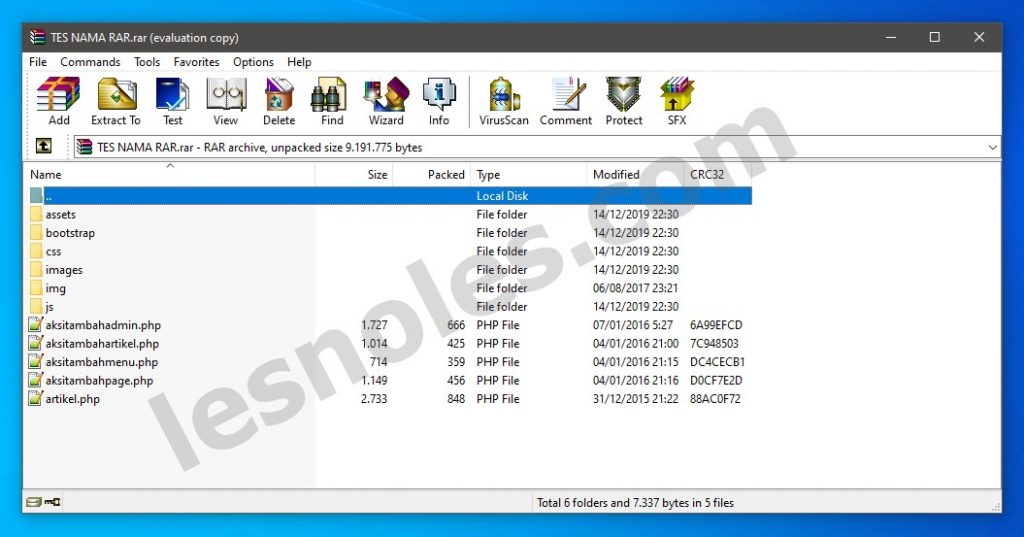Sort by the Size column header
Viewport: 1024px width, 537px height.
click(x=354, y=174)
